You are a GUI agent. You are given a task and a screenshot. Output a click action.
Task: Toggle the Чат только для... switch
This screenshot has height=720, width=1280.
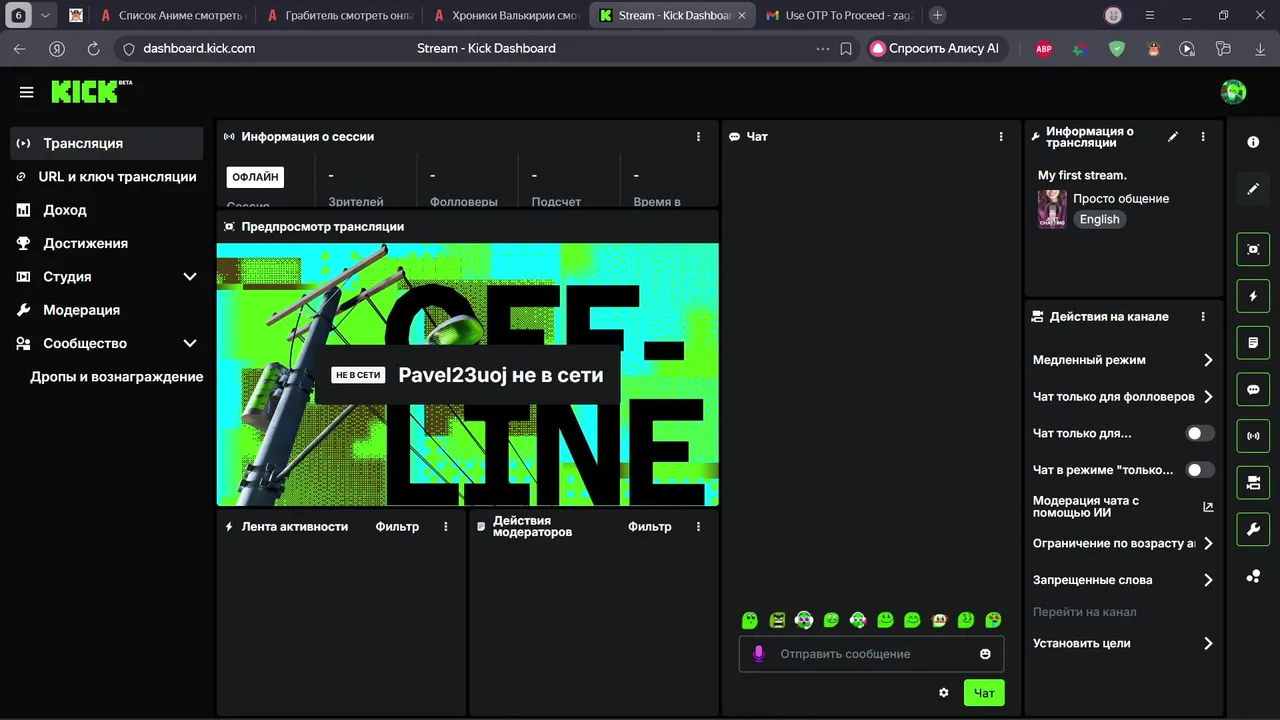coord(1200,433)
